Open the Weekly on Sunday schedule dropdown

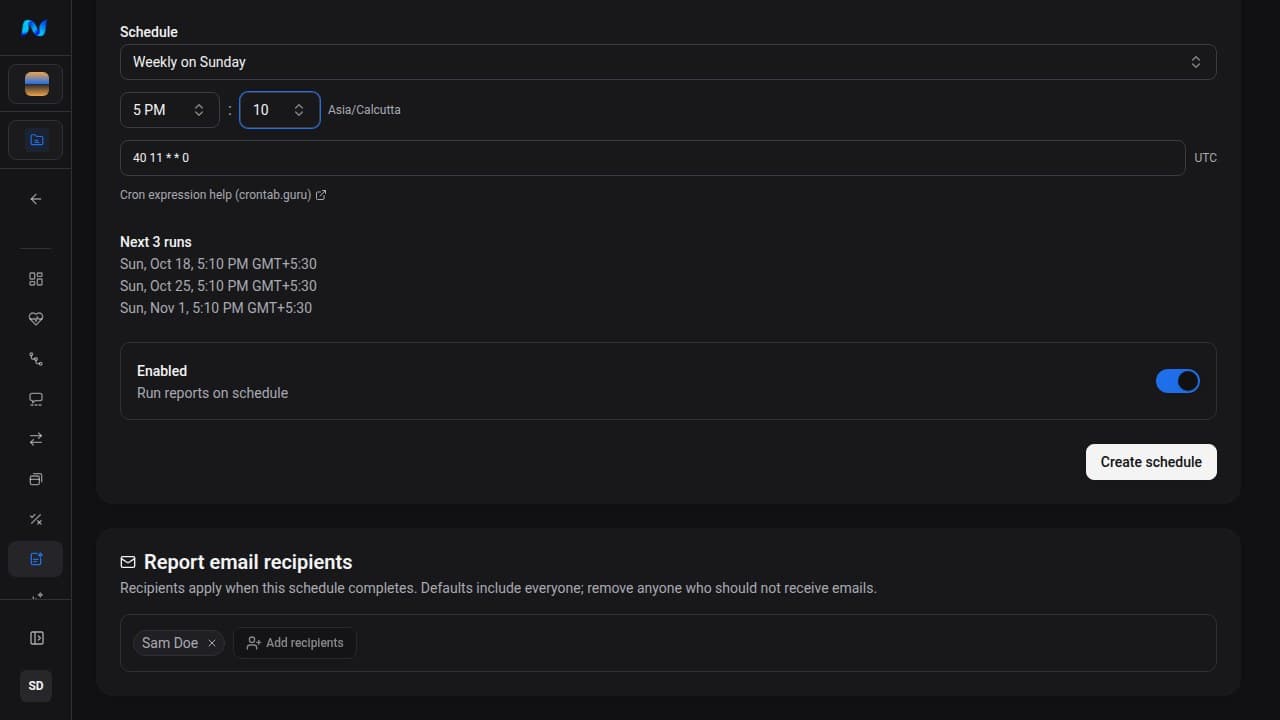[668, 62]
